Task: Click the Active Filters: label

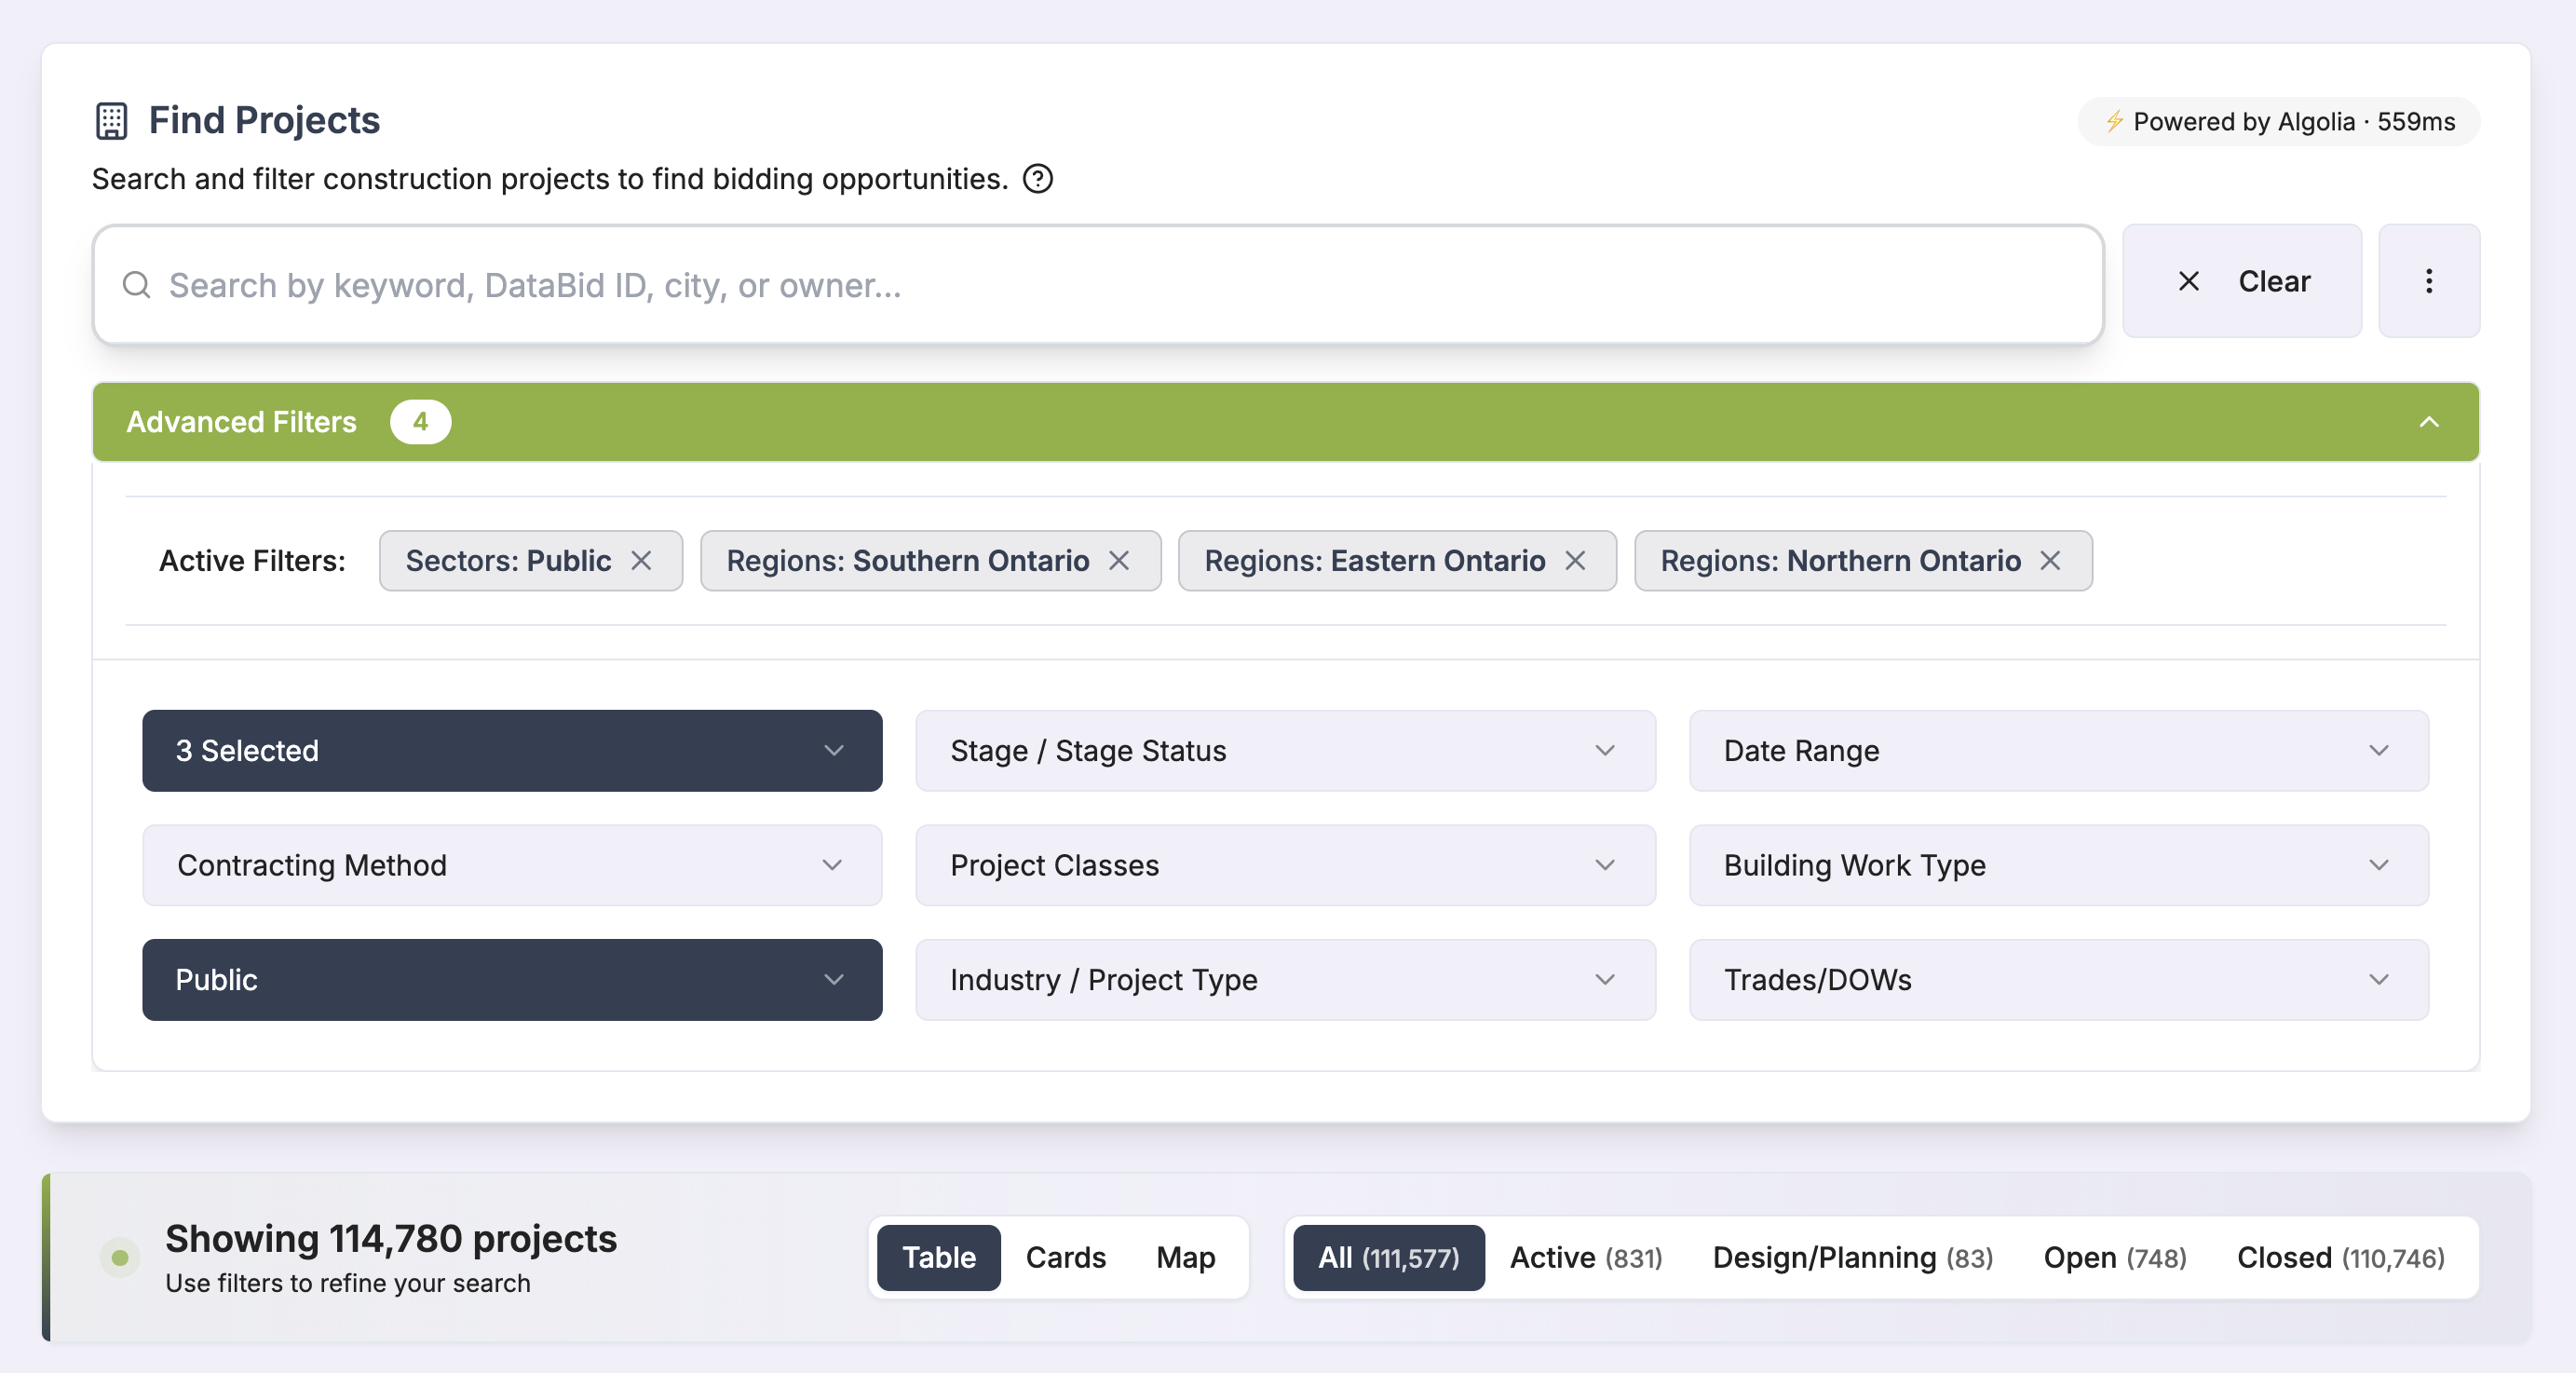Action: click(x=252, y=561)
